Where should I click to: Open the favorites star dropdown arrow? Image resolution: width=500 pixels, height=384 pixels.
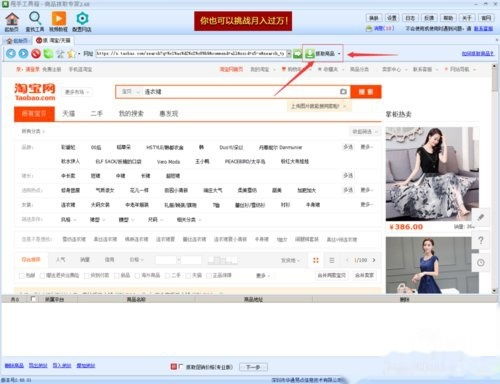(x=79, y=54)
